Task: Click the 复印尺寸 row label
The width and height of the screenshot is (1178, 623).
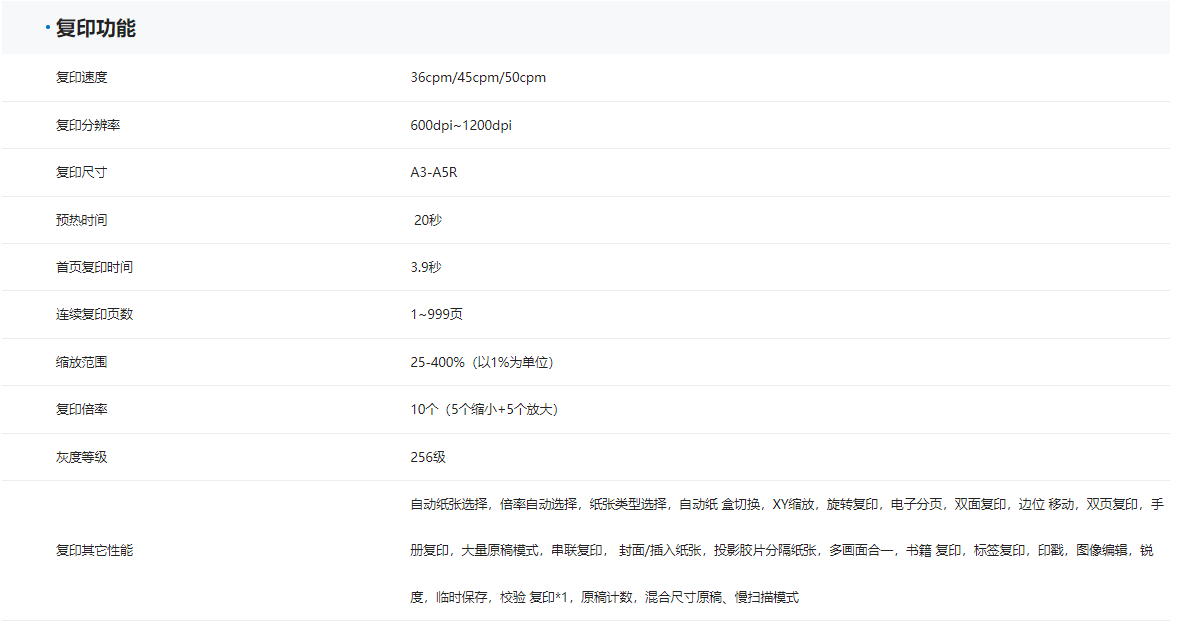Action: tap(81, 172)
